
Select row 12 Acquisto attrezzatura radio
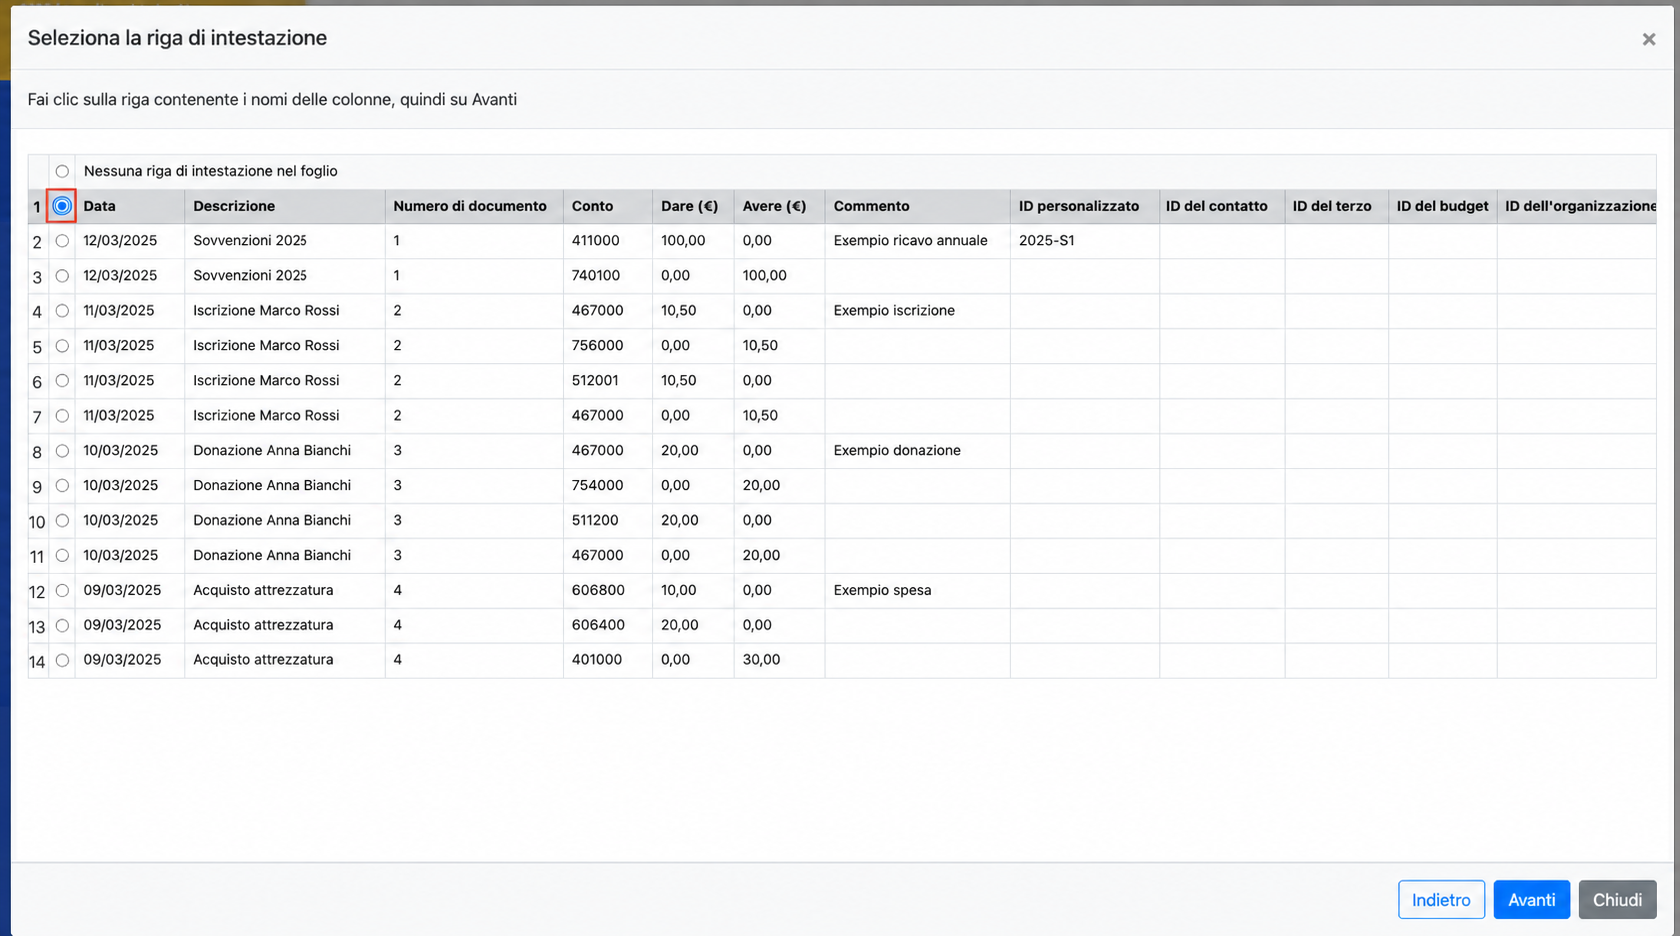(62, 591)
